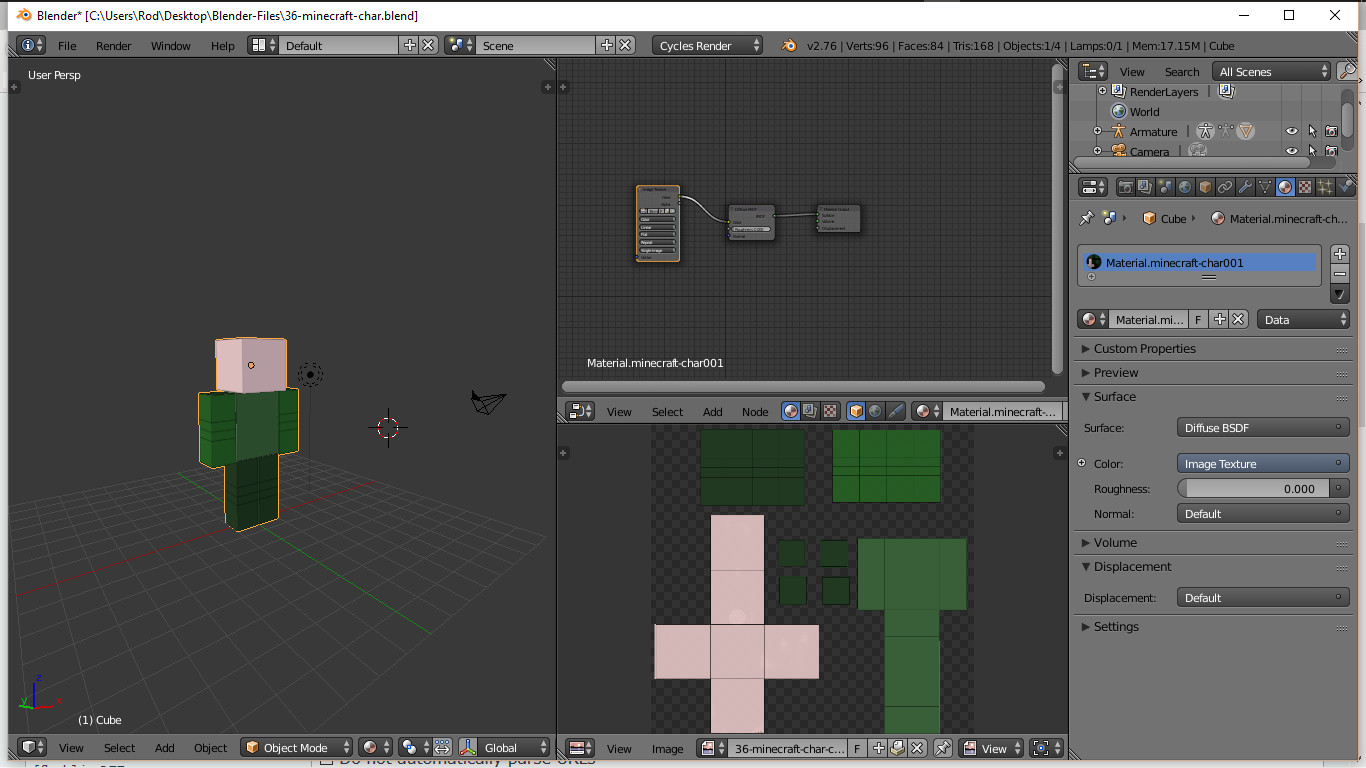Add a new material slot (plus button)

[x=1340, y=254]
